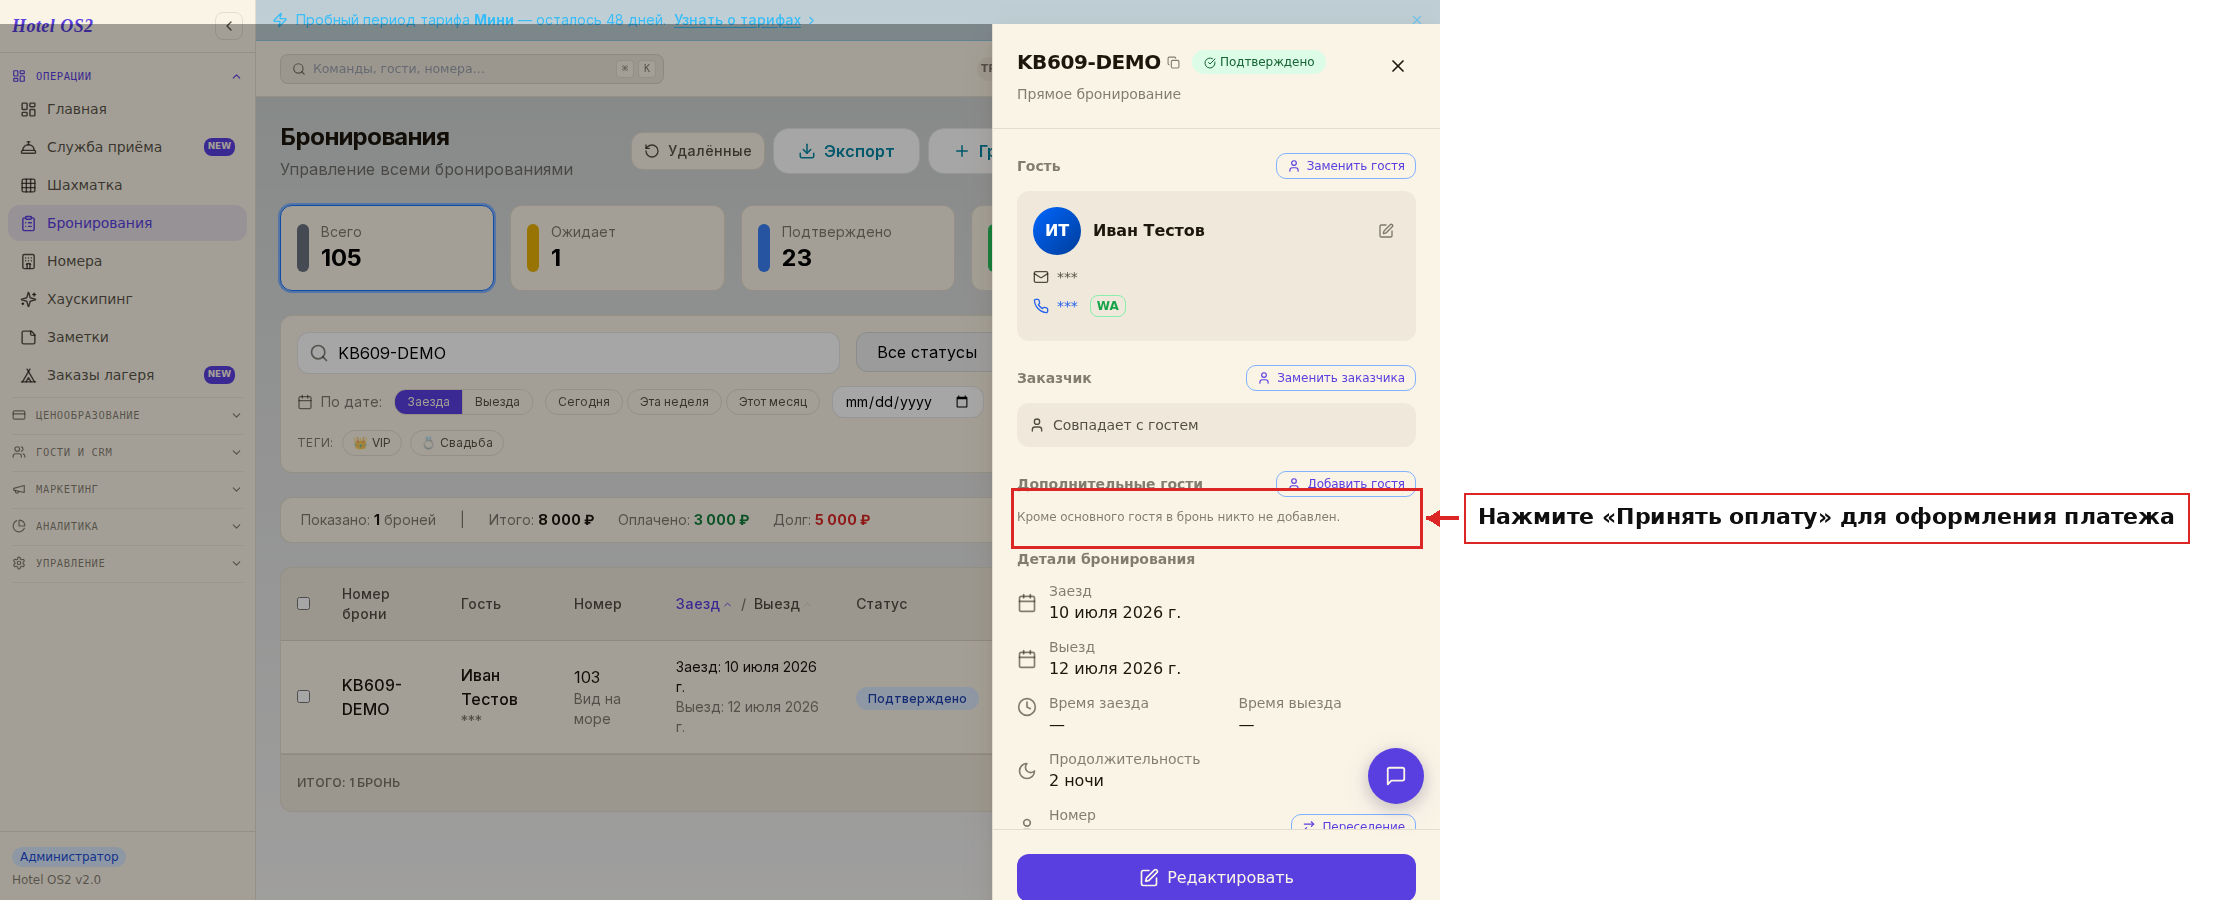Click the Редактировать button
Image resolution: width=2213 pixels, height=900 pixels.
1216,877
